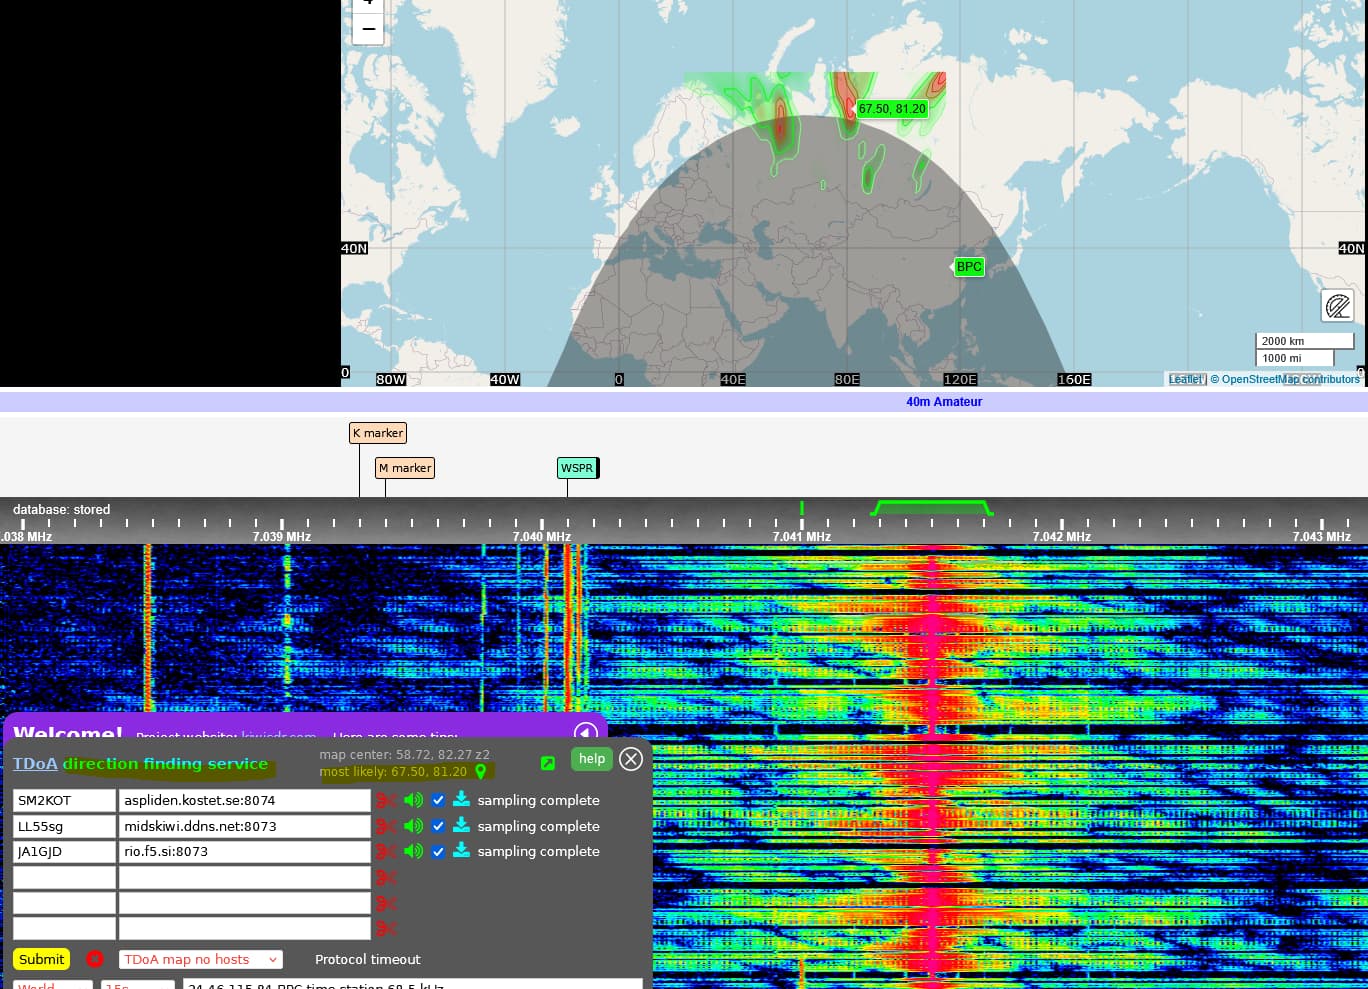Screen dimensions: 1368x989
Task: Click the SM2KOT row 'sampling complete' status
Action: point(539,800)
